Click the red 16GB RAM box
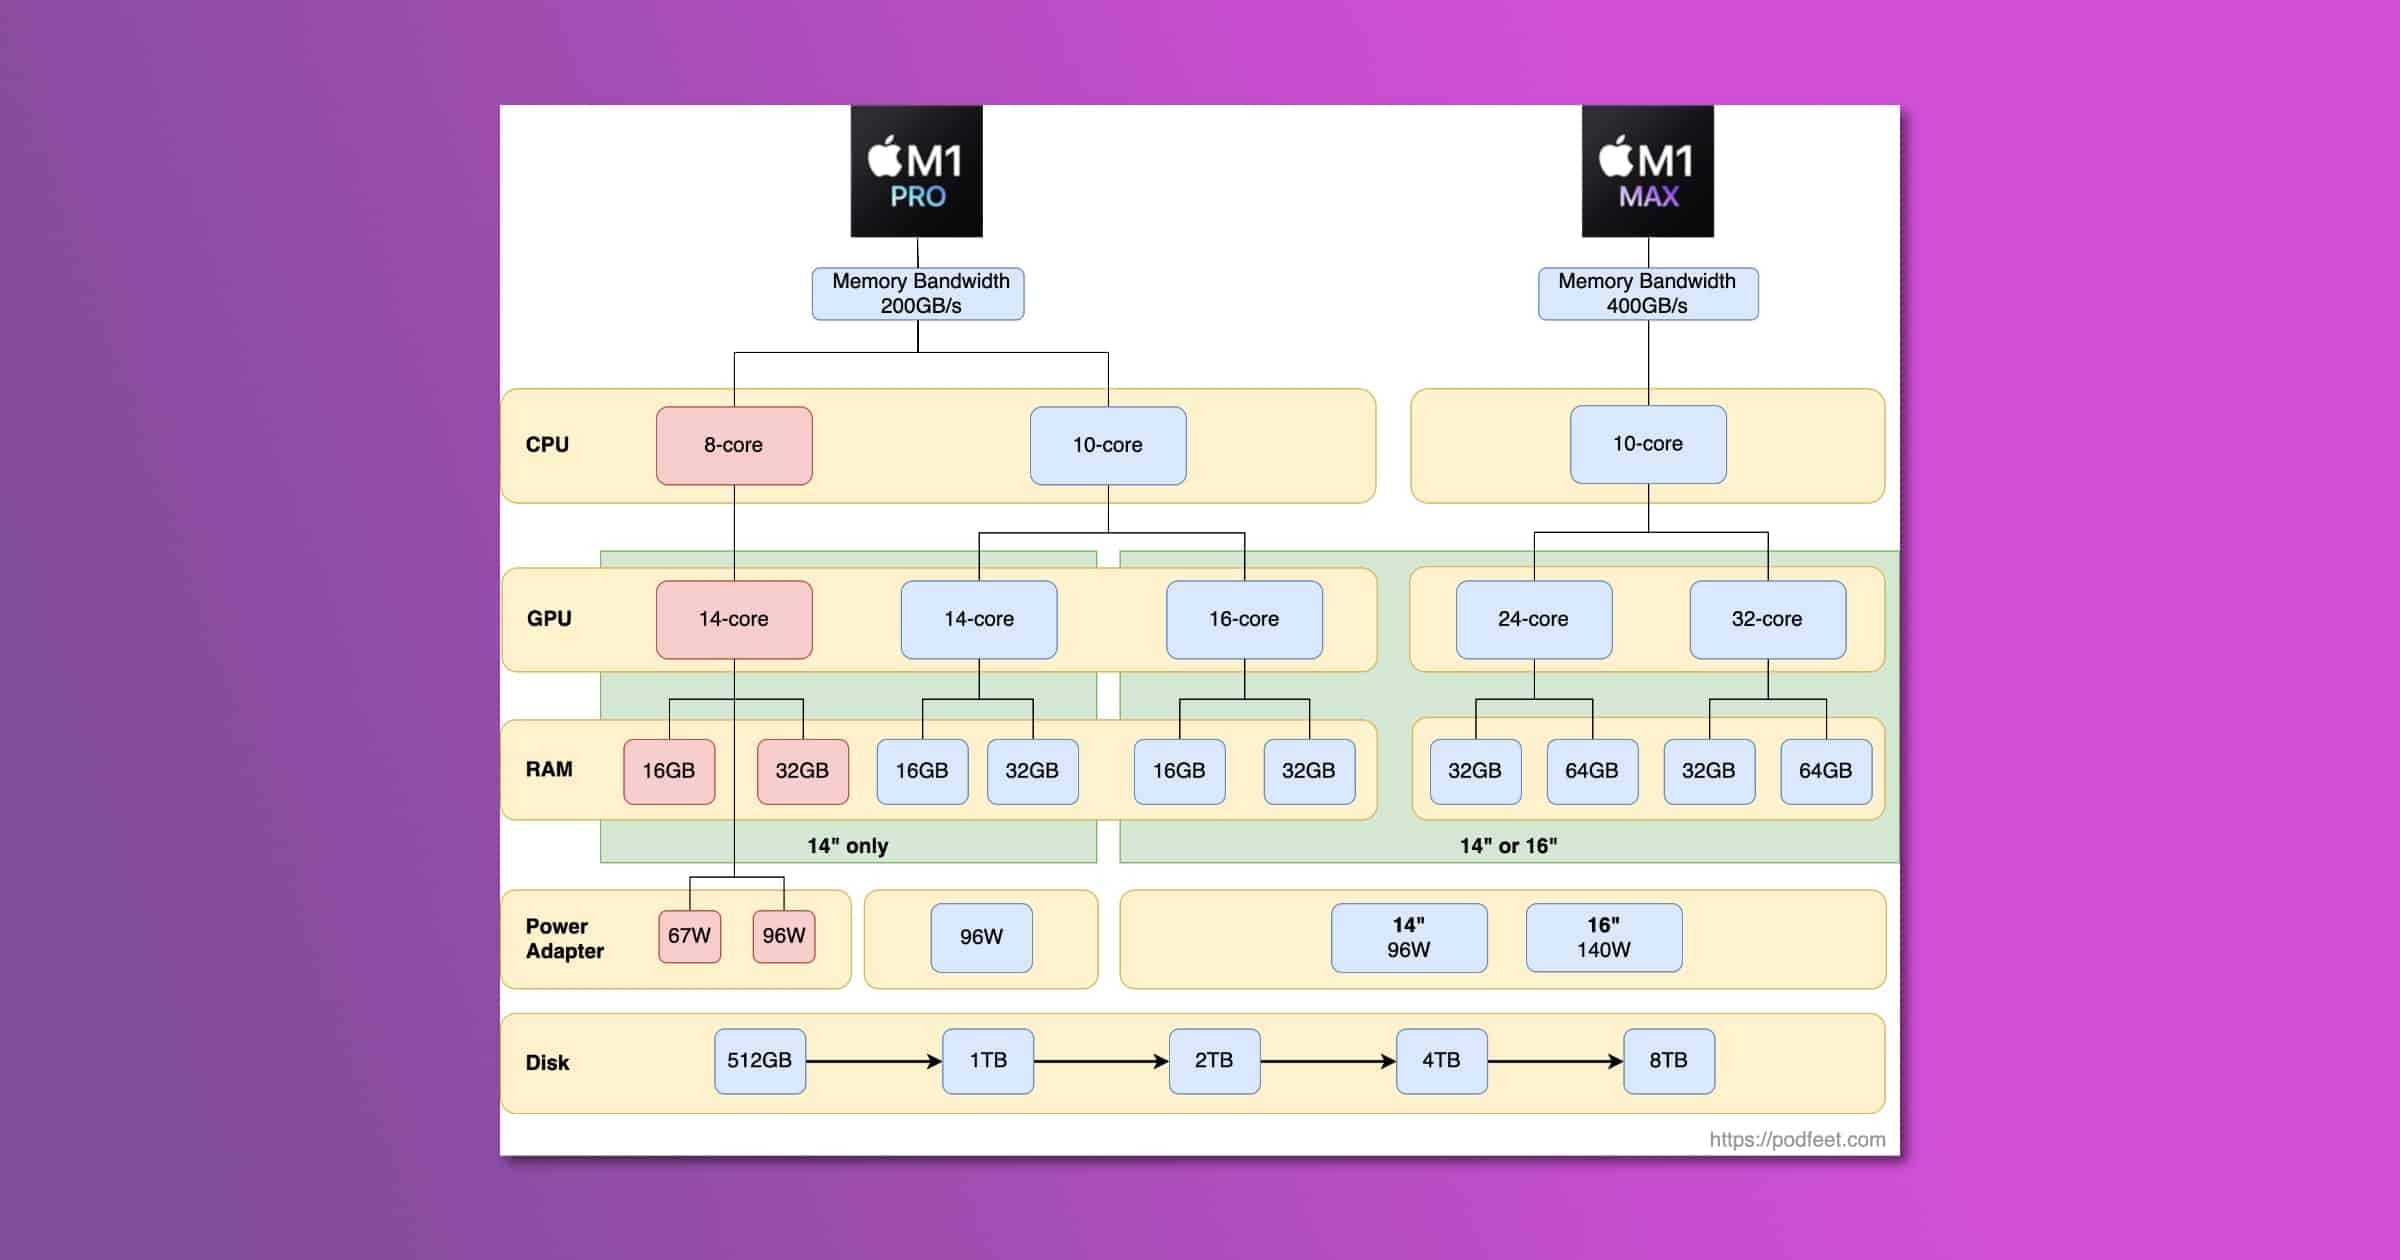 (668, 771)
